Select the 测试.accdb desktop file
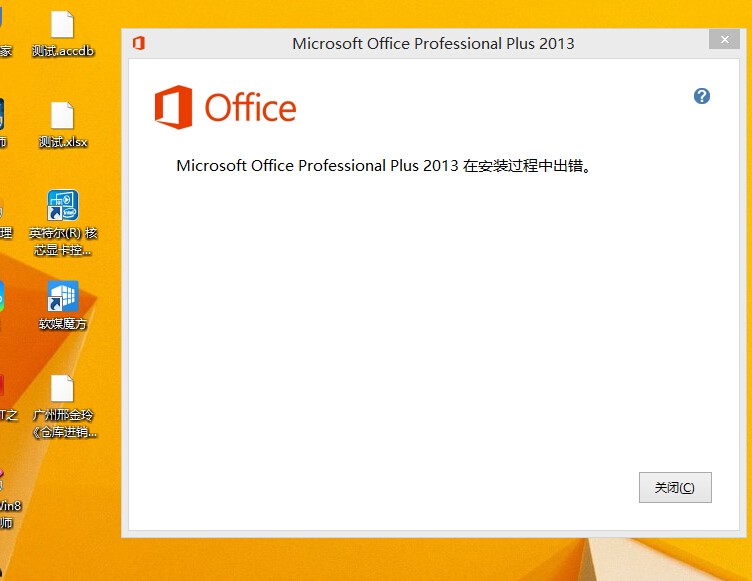The width and height of the screenshot is (752, 581). click(x=62, y=34)
